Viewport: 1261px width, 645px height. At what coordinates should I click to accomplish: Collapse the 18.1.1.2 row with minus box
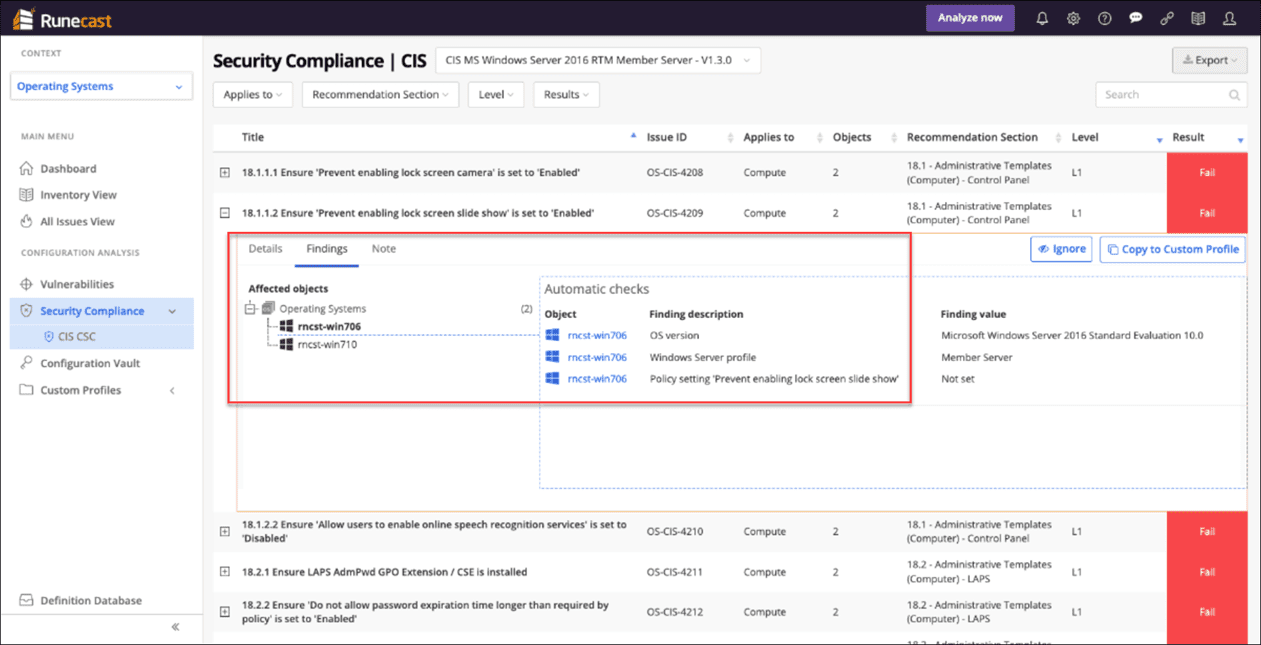(x=225, y=213)
